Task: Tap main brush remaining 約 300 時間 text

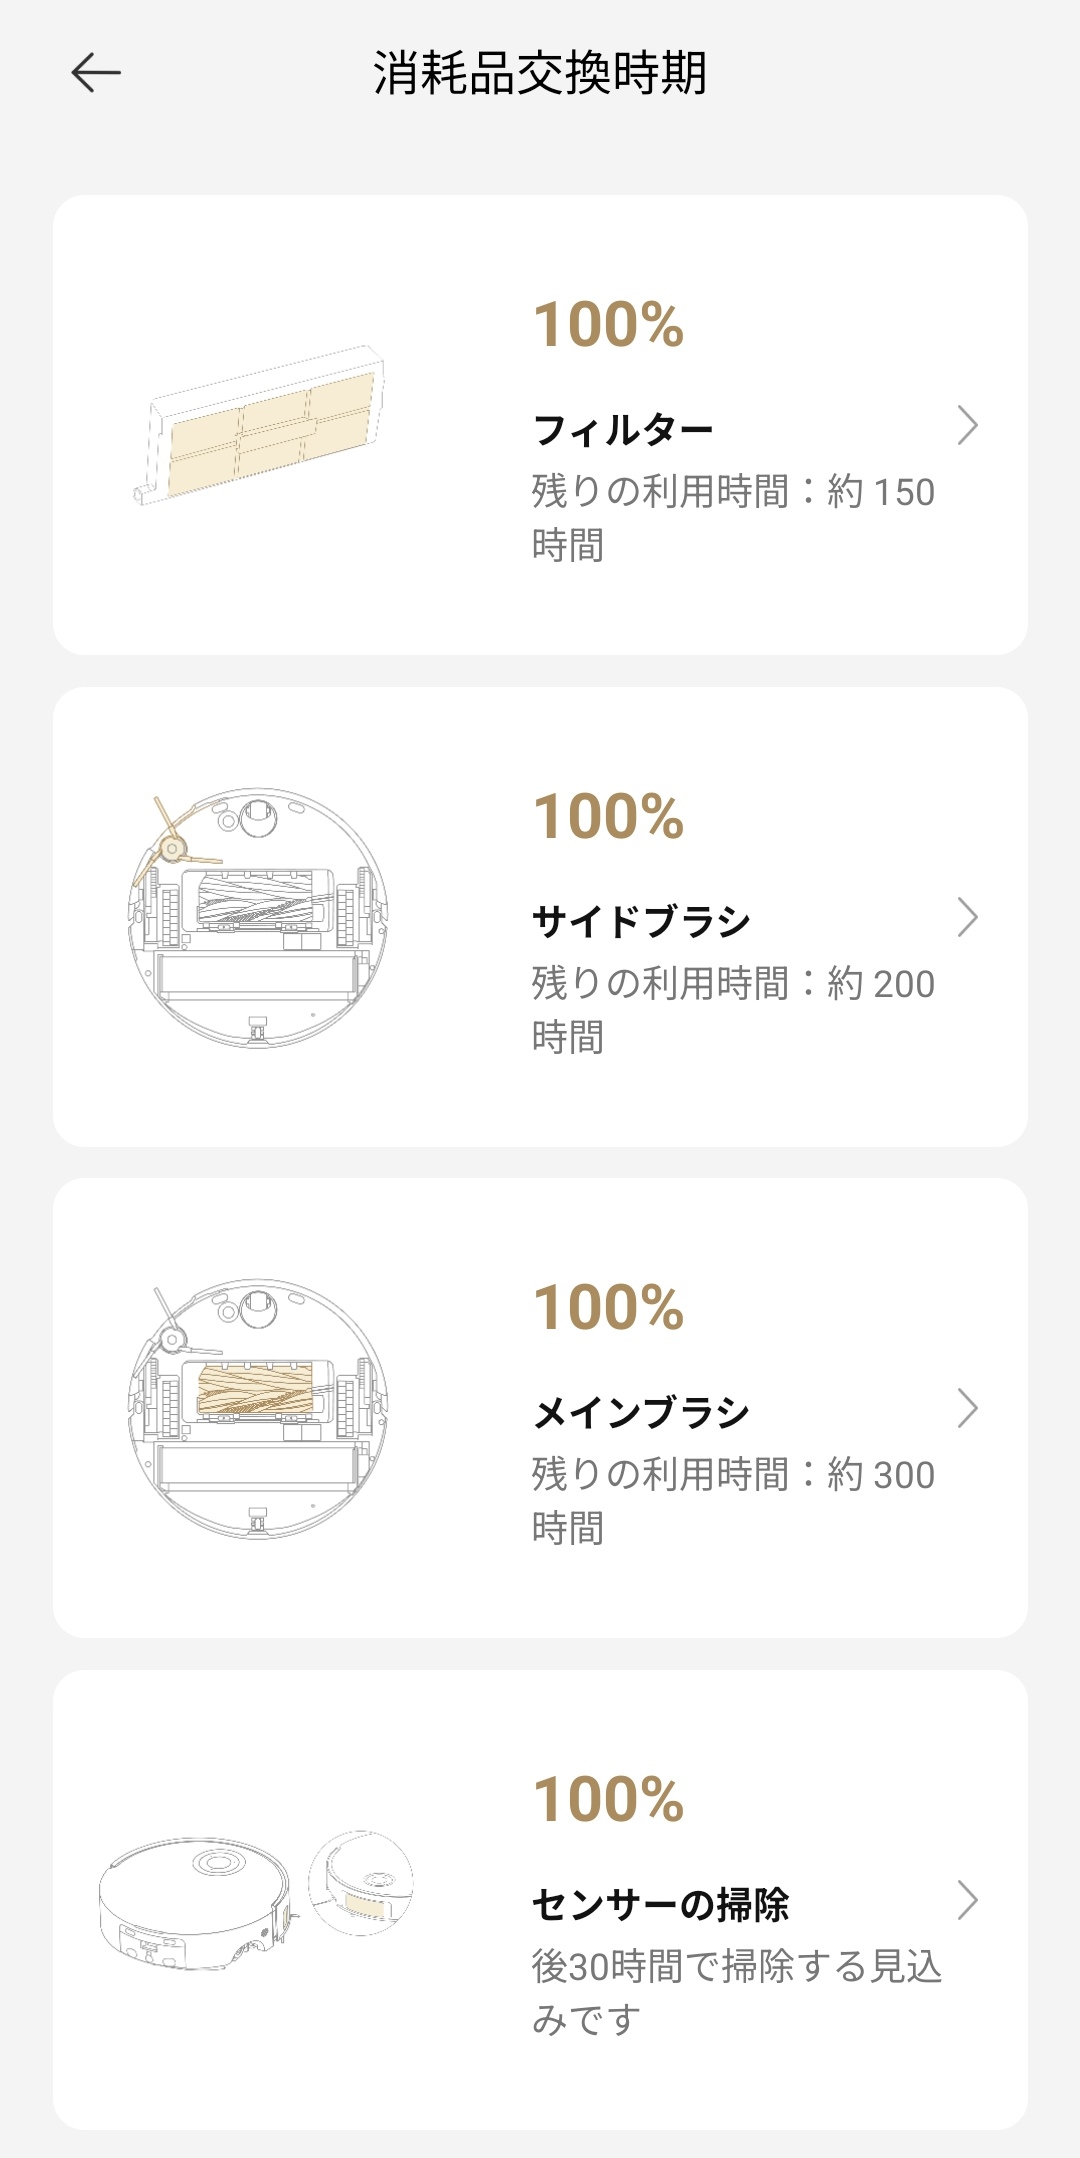Action: click(732, 1501)
